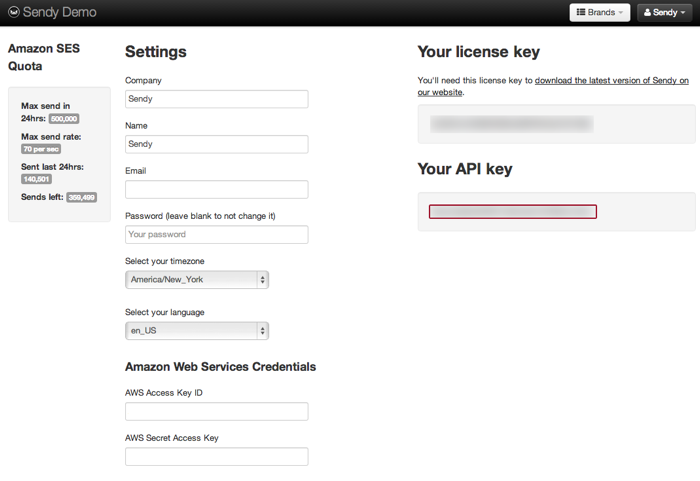Click into the Company input field
Viewport: 700px width, 481px height.
[216, 99]
